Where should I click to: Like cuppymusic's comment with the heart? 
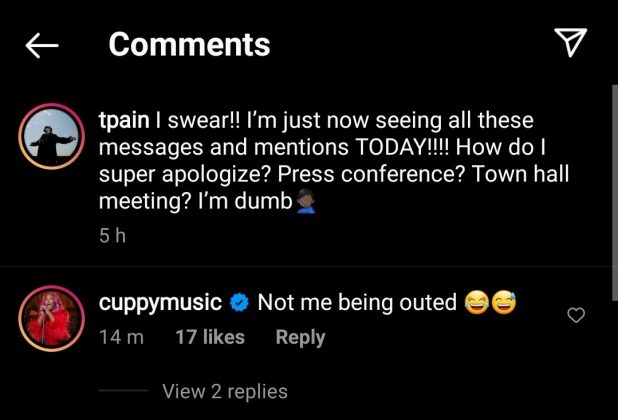point(576,316)
